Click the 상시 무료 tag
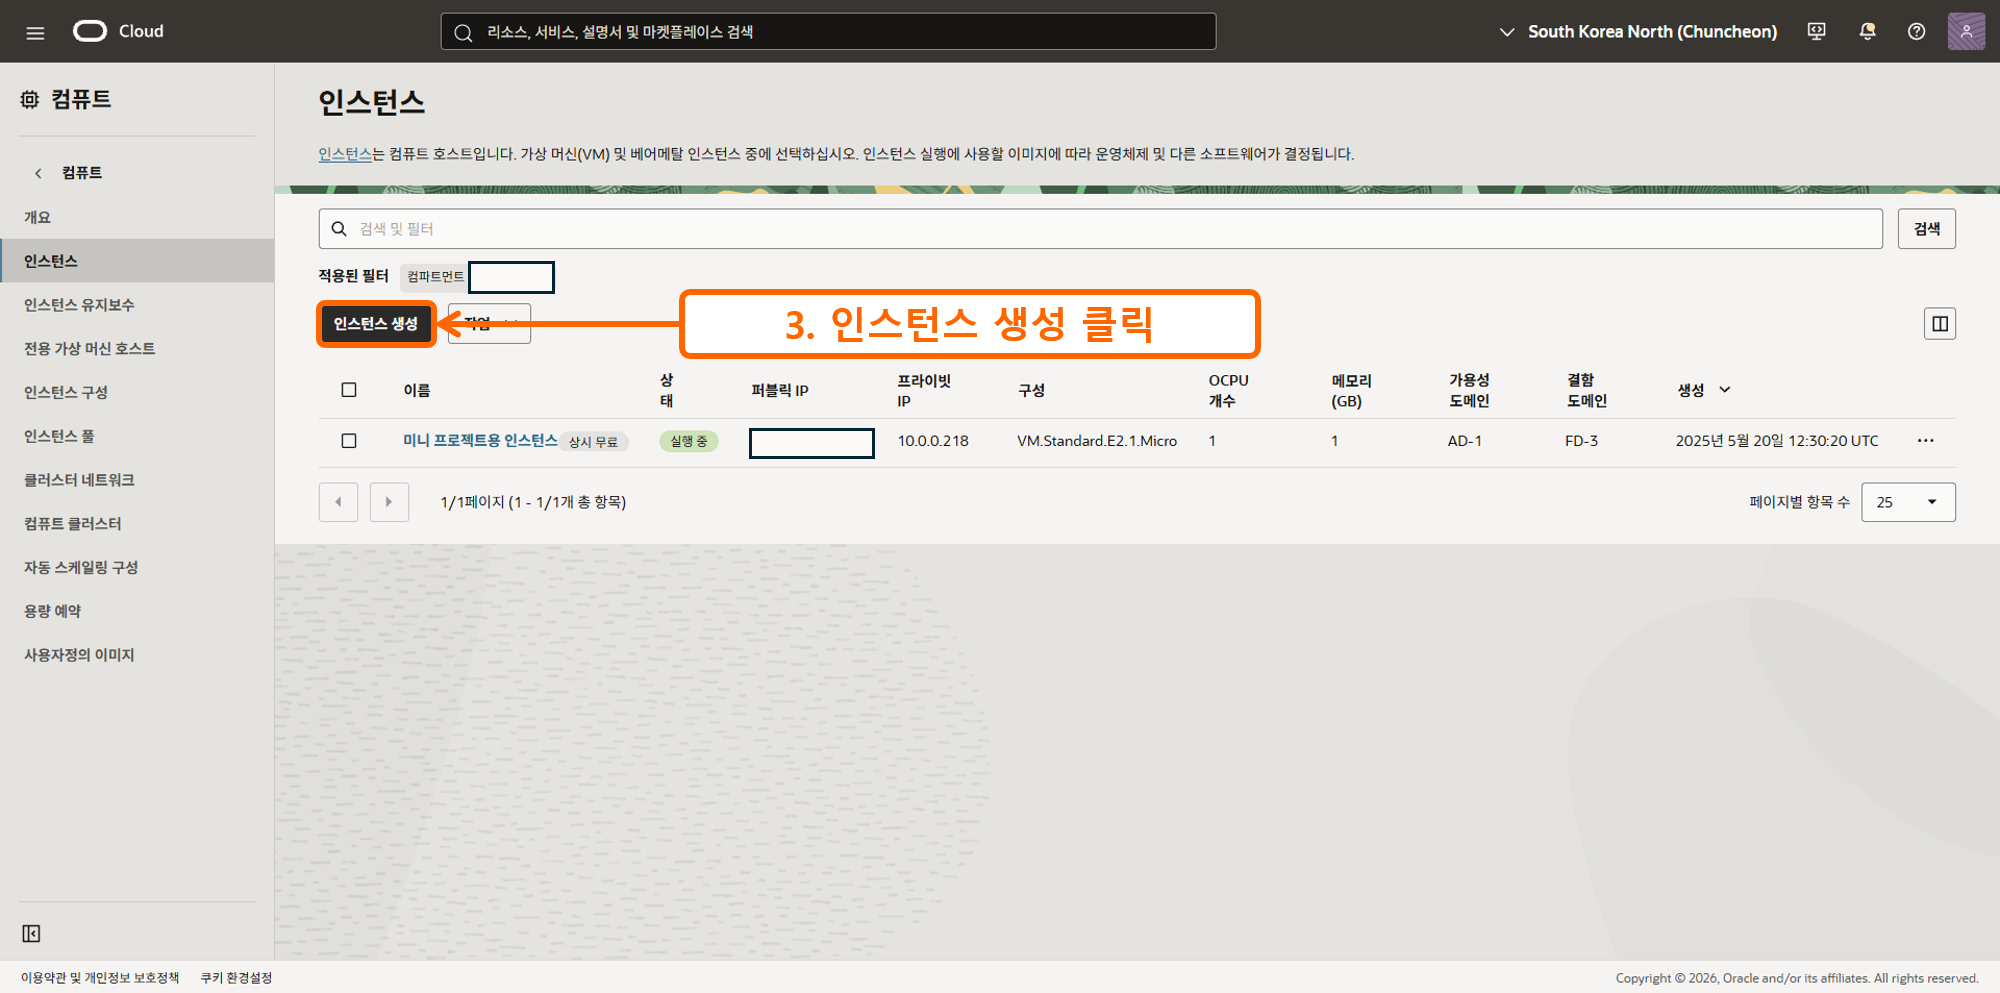The image size is (2000, 993). point(593,442)
